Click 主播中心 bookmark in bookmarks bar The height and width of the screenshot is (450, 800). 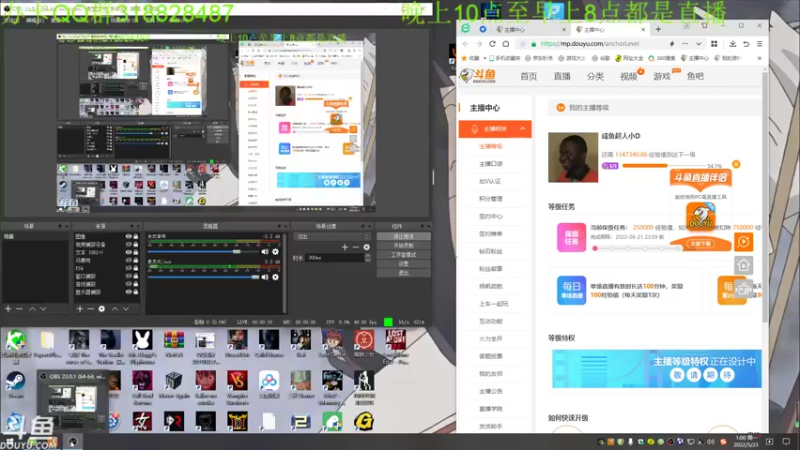click(694, 58)
